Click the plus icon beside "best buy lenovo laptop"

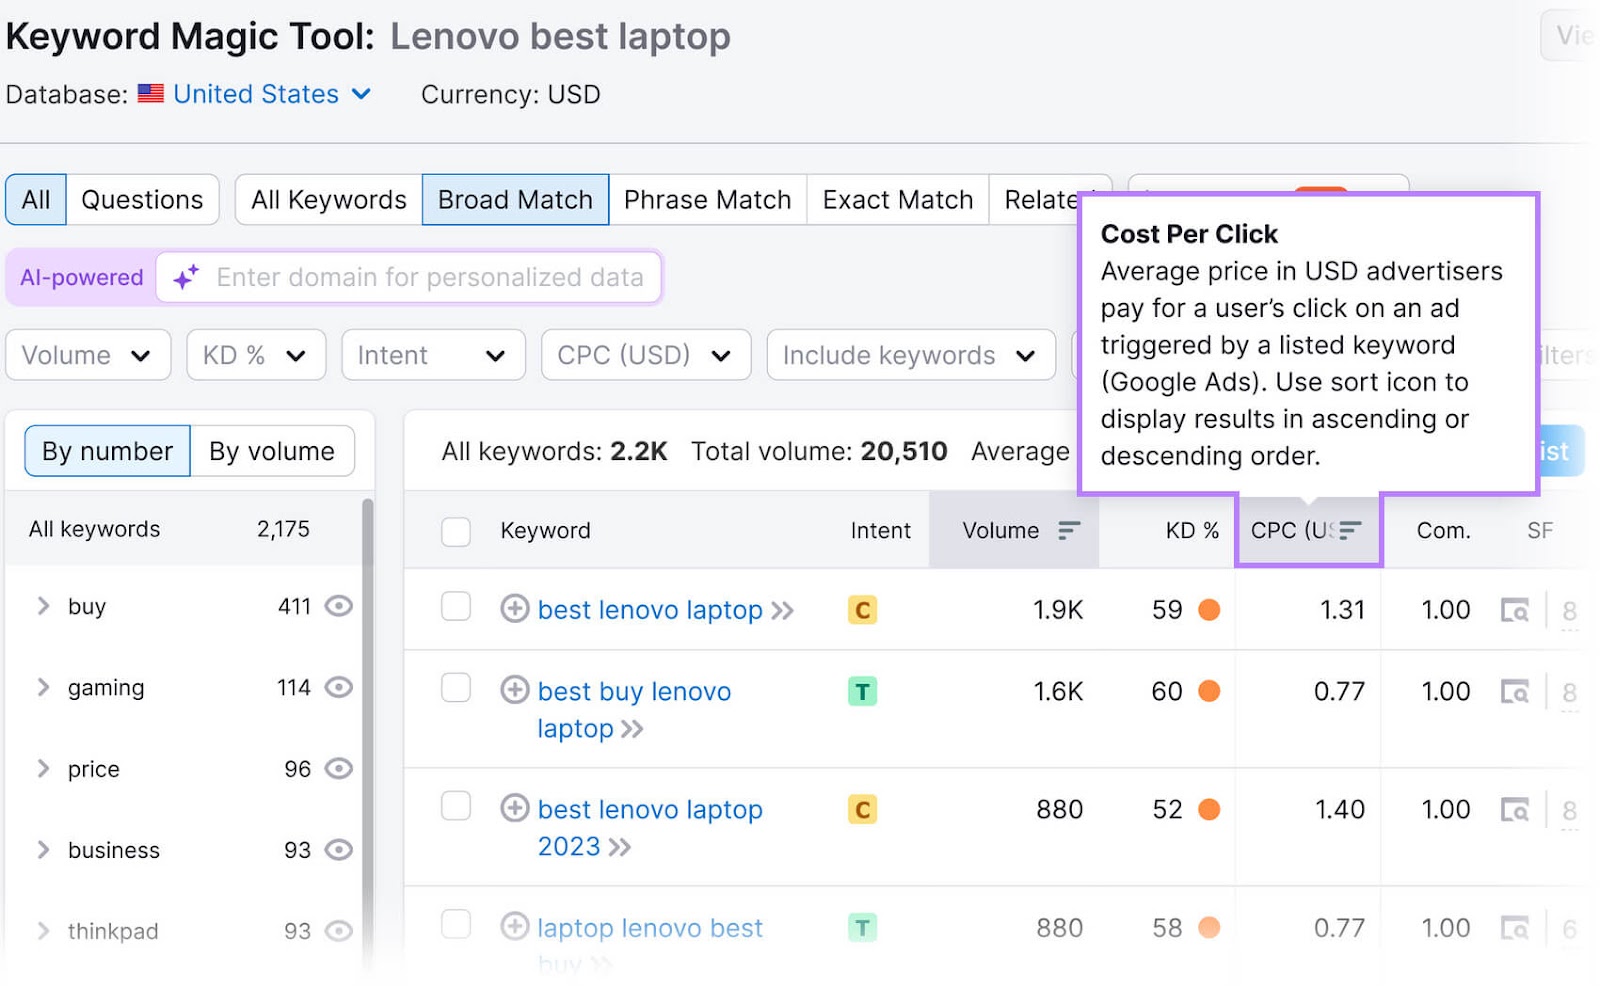[x=514, y=690]
